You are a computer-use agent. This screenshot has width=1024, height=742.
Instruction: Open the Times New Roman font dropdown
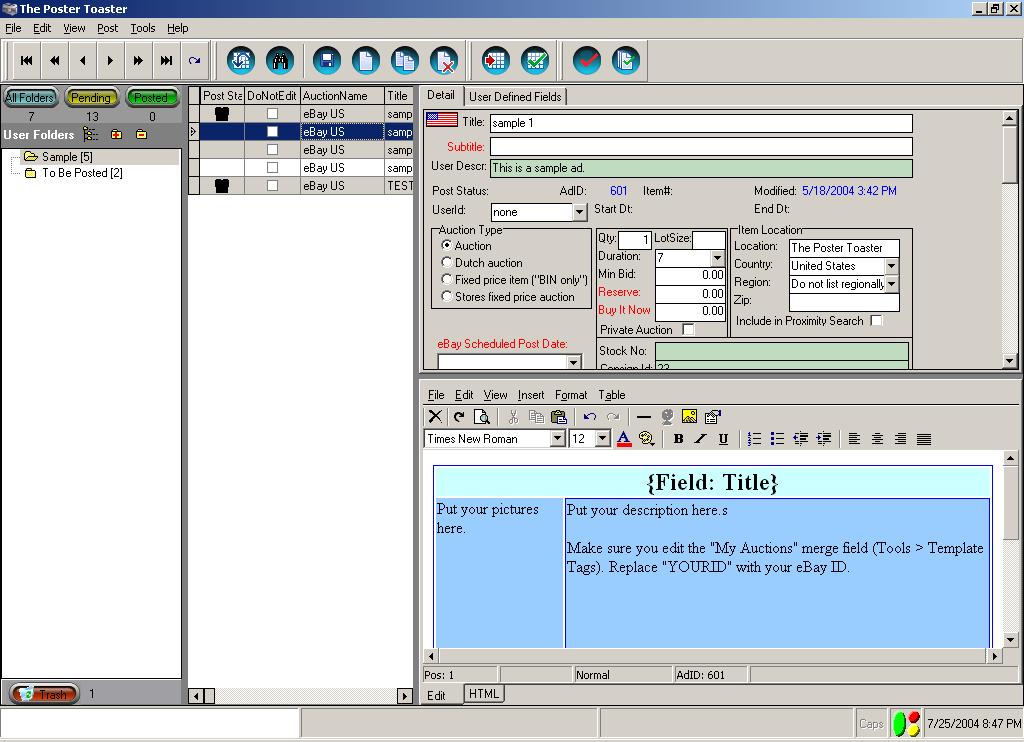tap(557, 439)
